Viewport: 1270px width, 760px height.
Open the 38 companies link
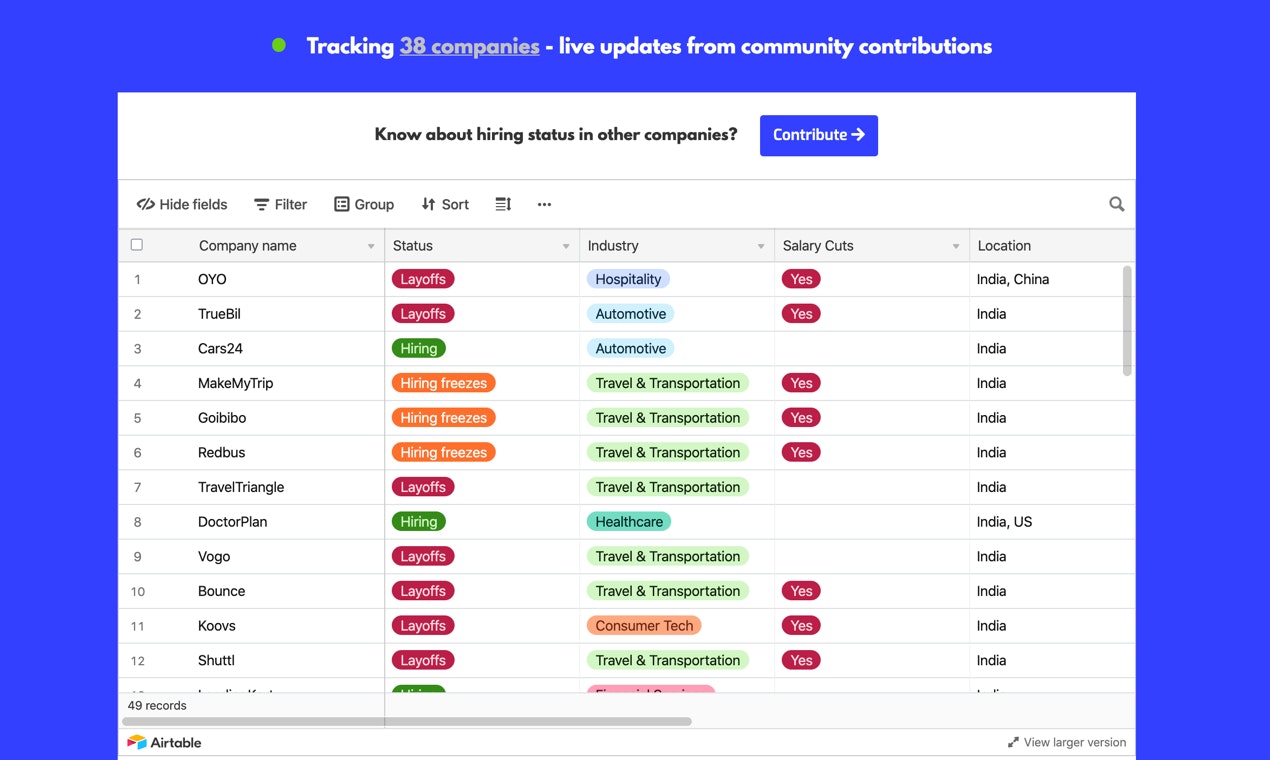(470, 46)
